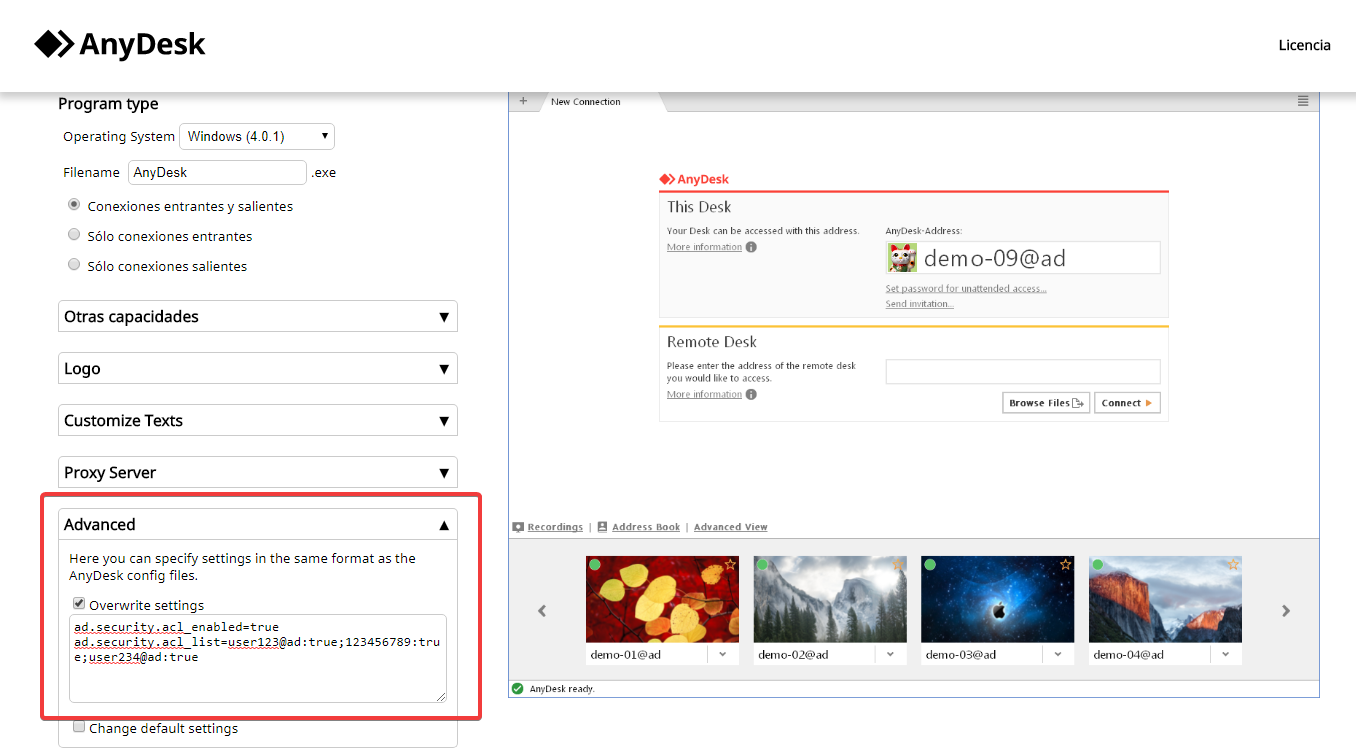Select Sólo conexiones entrantes option

pyautogui.click(x=74, y=235)
